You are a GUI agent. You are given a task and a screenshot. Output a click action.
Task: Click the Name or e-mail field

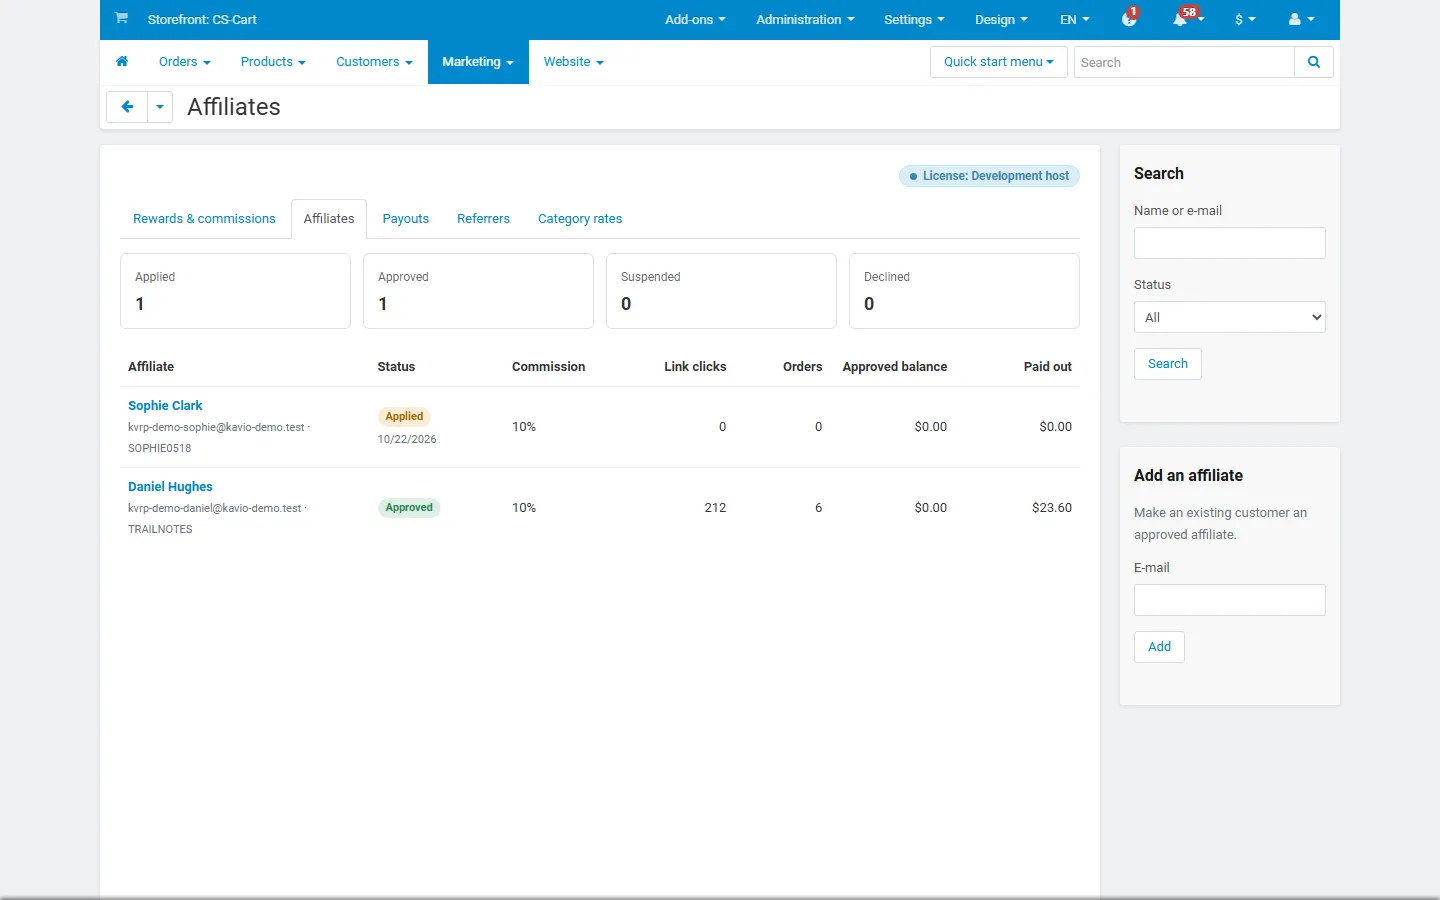point(1230,243)
